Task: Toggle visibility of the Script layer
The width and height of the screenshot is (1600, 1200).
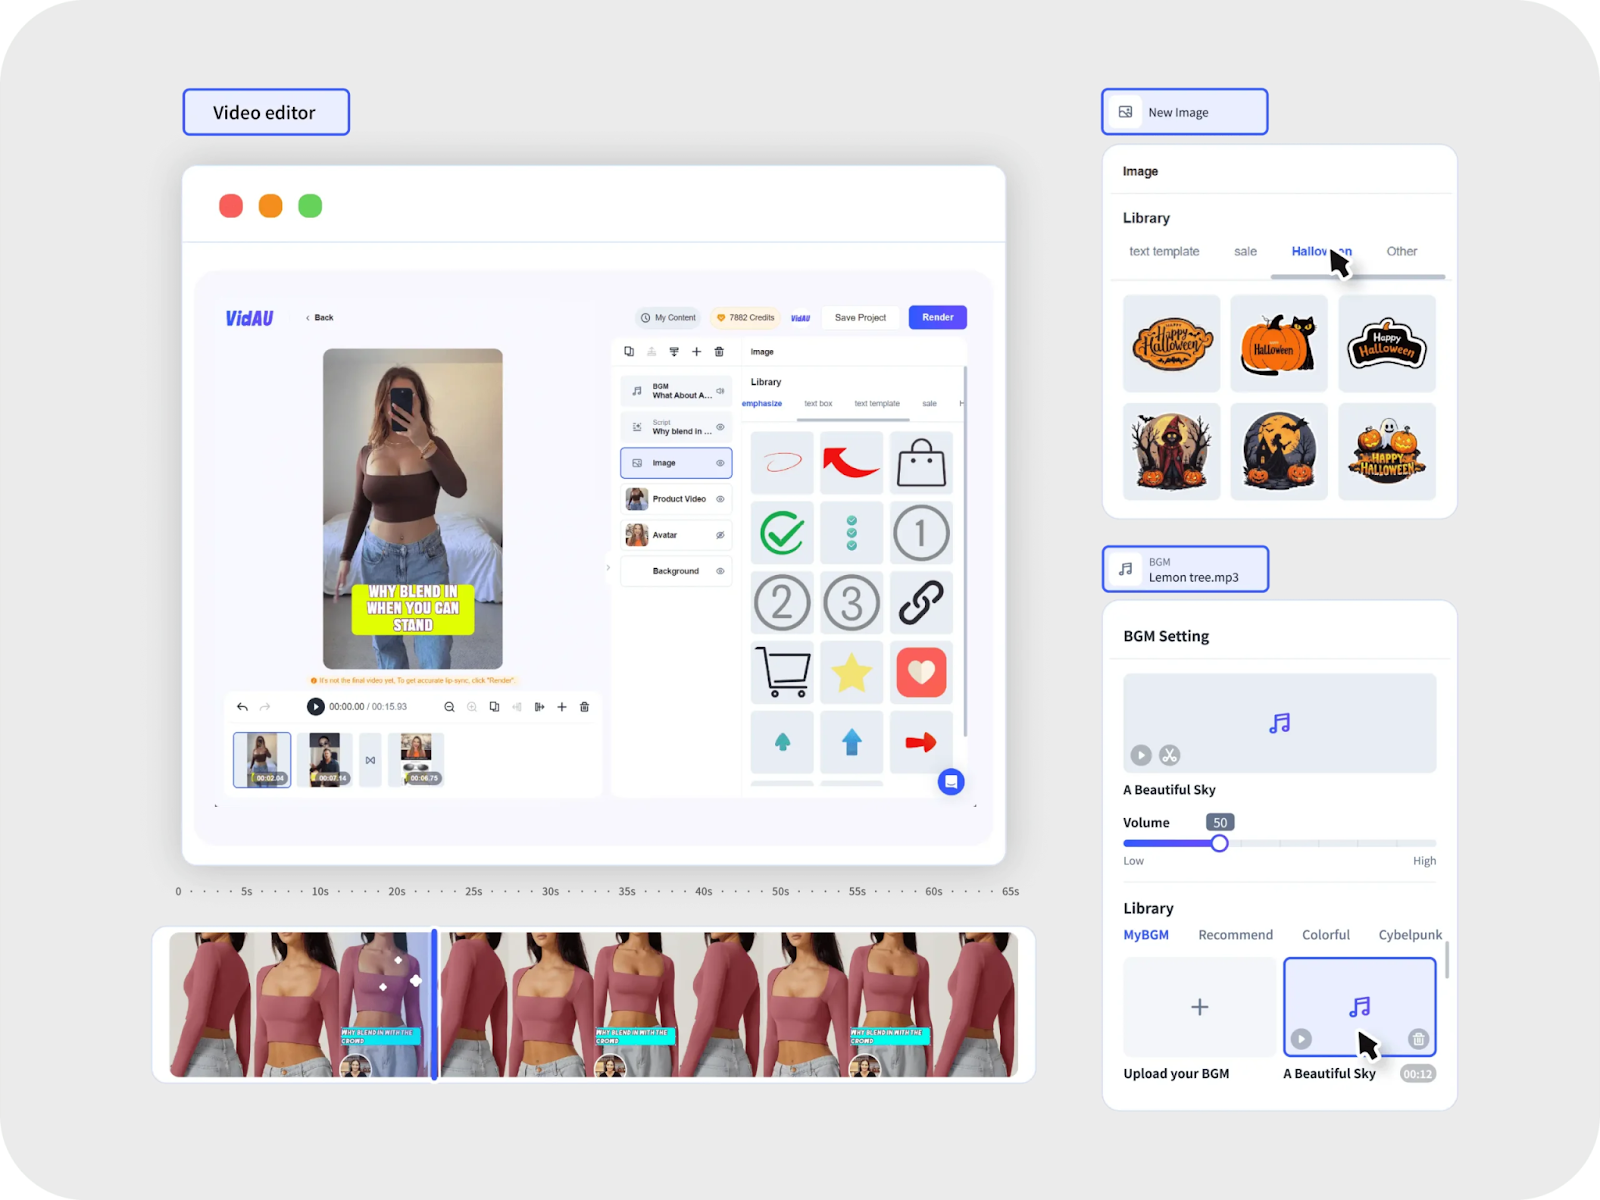Action: 720,427
